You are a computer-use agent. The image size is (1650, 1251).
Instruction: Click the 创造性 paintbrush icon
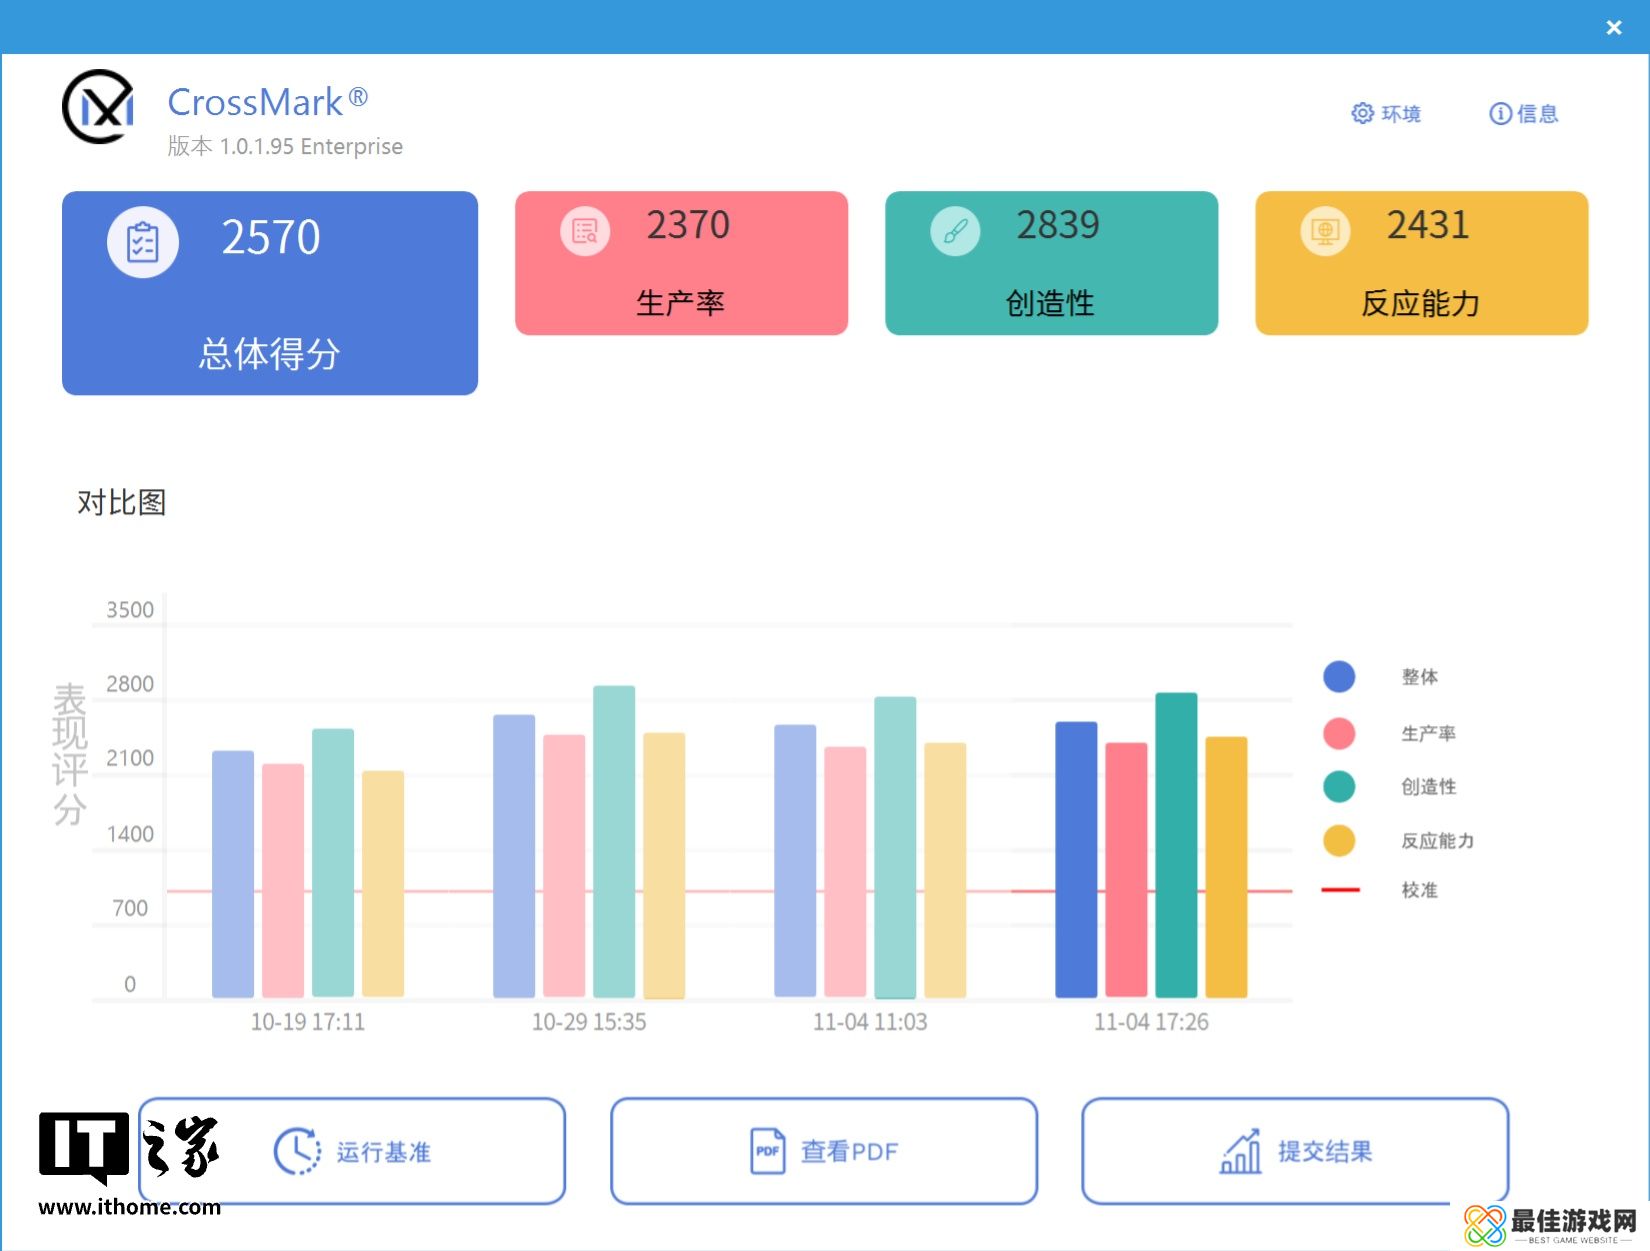click(x=955, y=232)
